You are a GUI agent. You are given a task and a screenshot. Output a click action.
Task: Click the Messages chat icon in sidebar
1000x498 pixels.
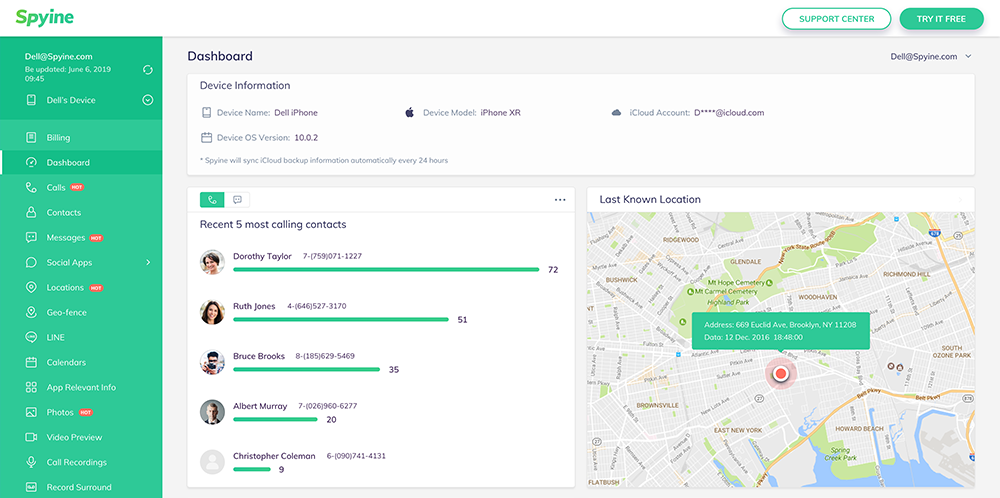[31, 237]
